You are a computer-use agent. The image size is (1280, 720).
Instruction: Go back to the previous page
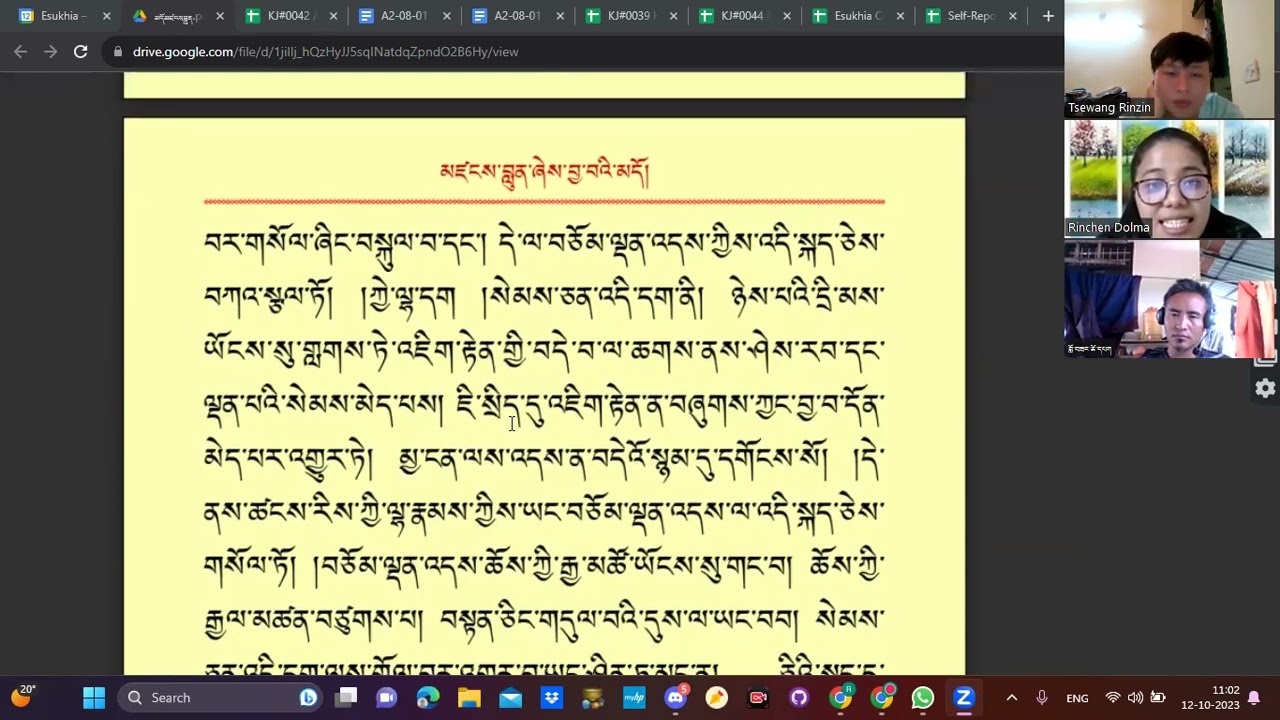(x=20, y=51)
